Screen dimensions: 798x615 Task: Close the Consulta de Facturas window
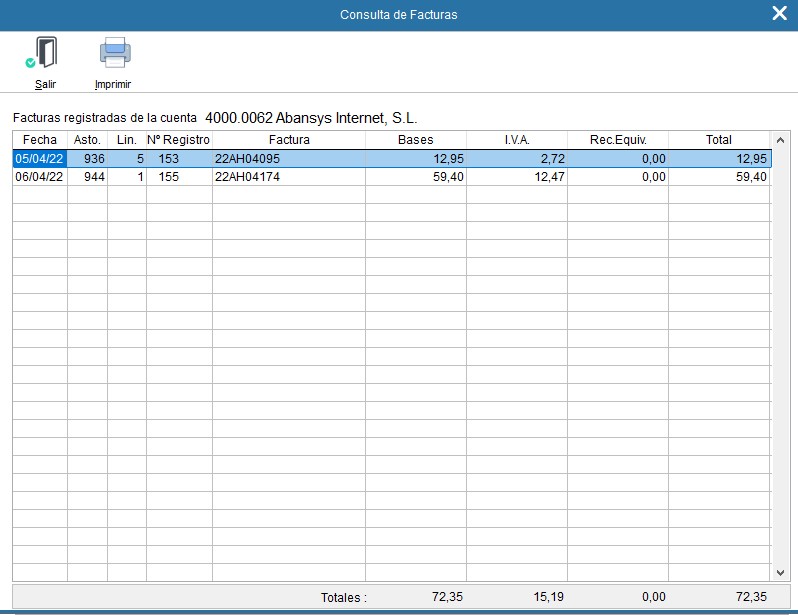[x=779, y=14]
